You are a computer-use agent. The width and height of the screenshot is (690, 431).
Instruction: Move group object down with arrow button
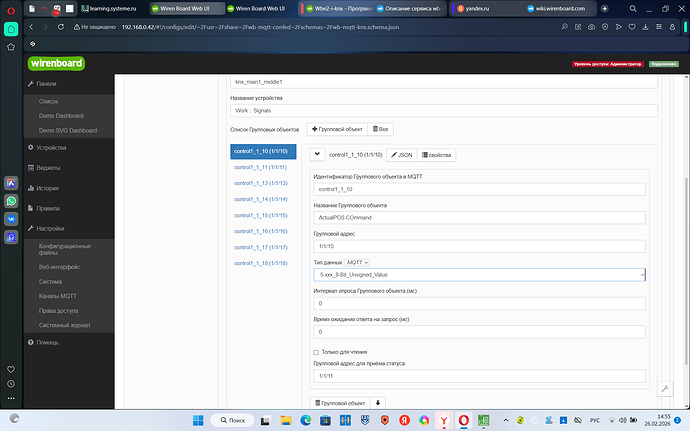tap(378, 403)
